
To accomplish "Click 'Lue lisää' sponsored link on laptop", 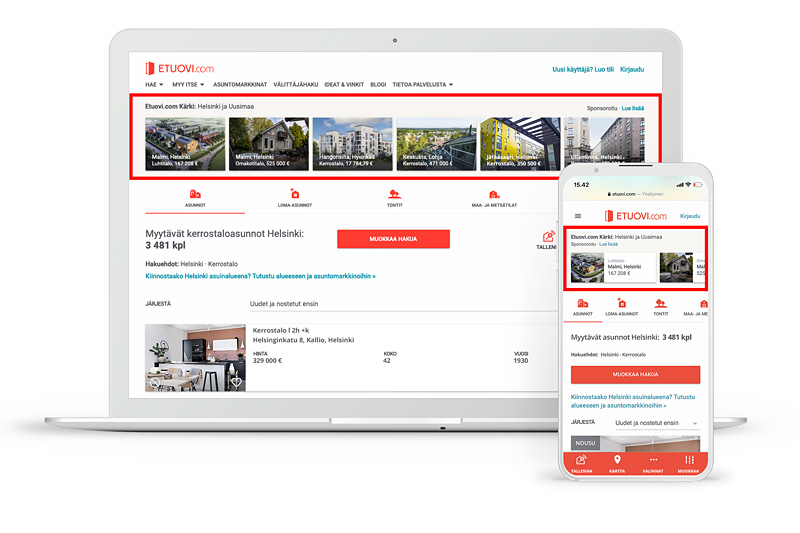I will click(633, 108).
